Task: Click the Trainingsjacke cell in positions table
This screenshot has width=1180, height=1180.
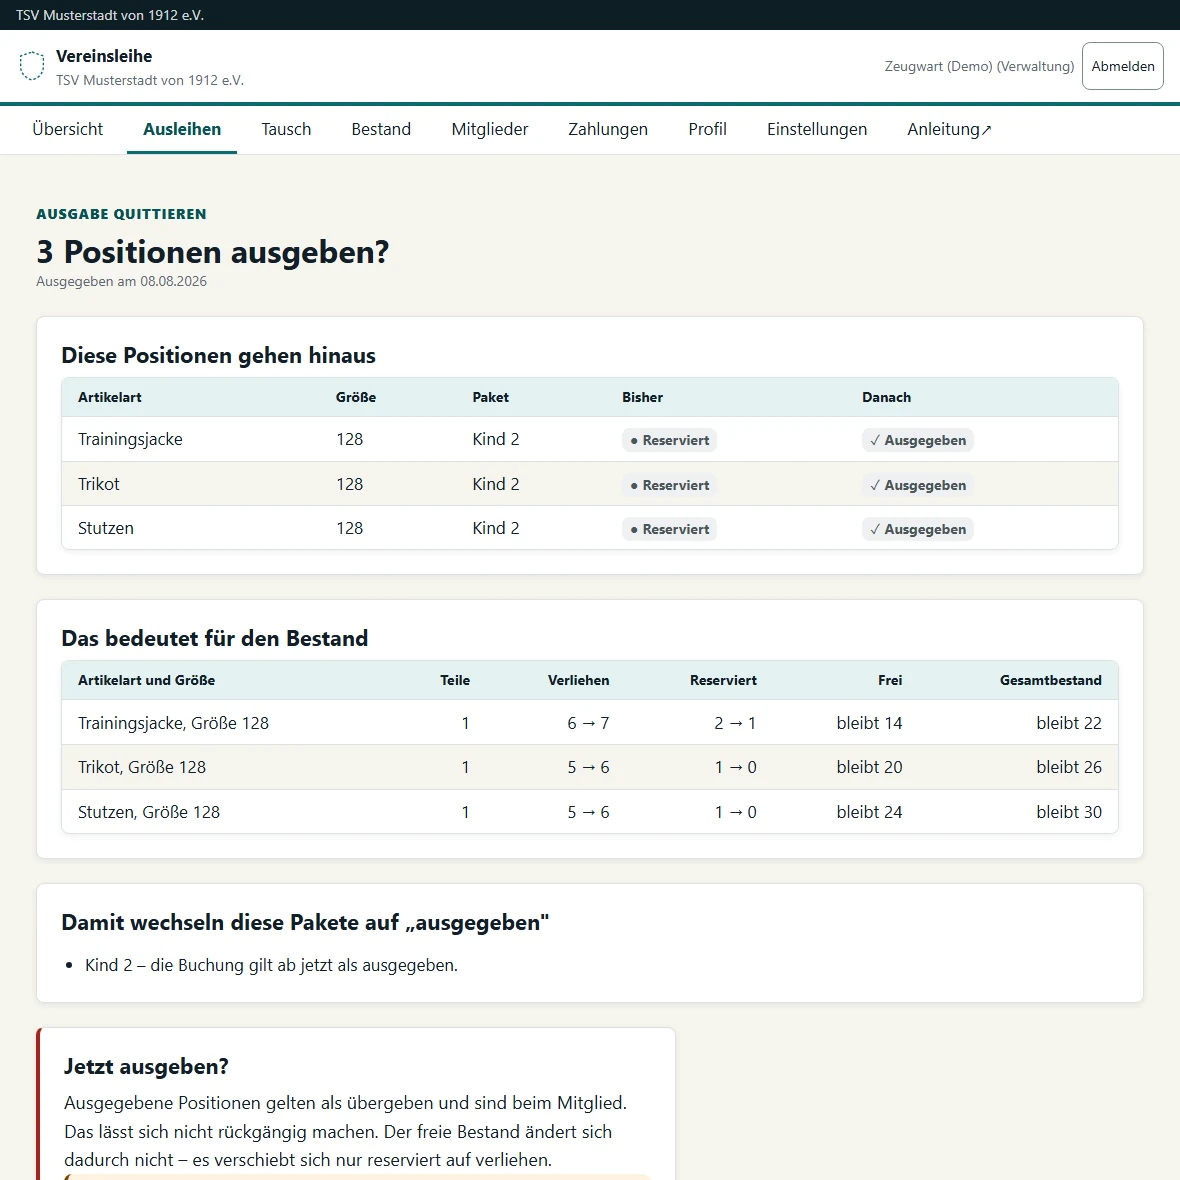Action: pos(130,439)
